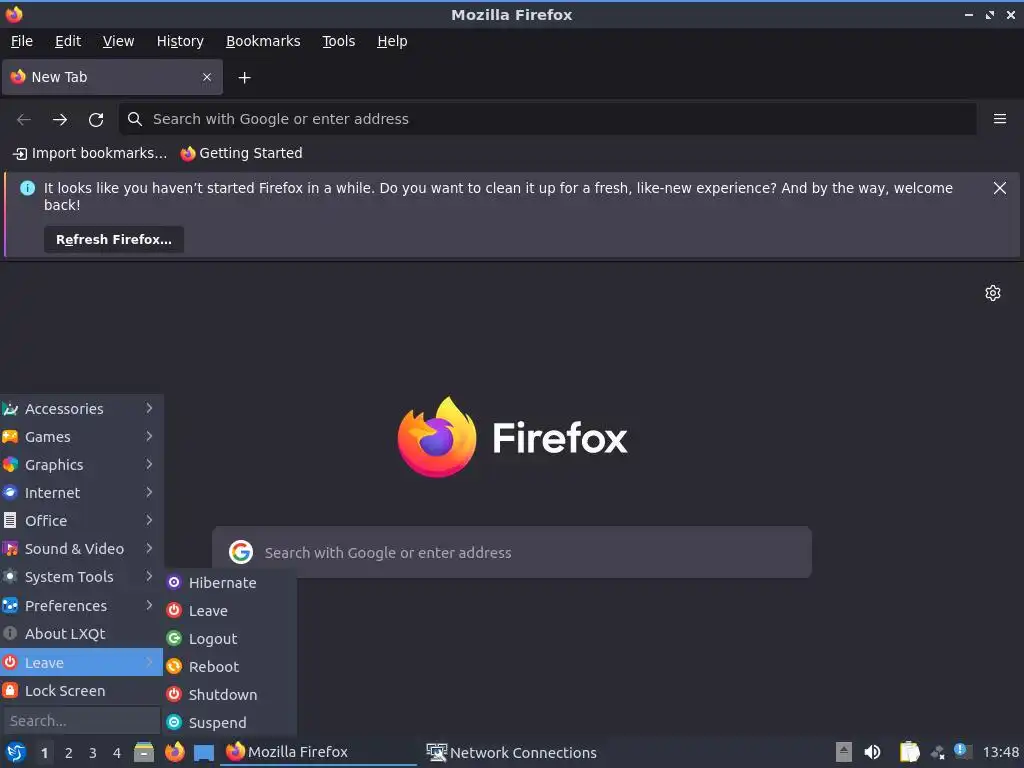Viewport: 1024px width, 768px height.
Task: Switch to virtual desktop 1
Action: coord(44,753)
